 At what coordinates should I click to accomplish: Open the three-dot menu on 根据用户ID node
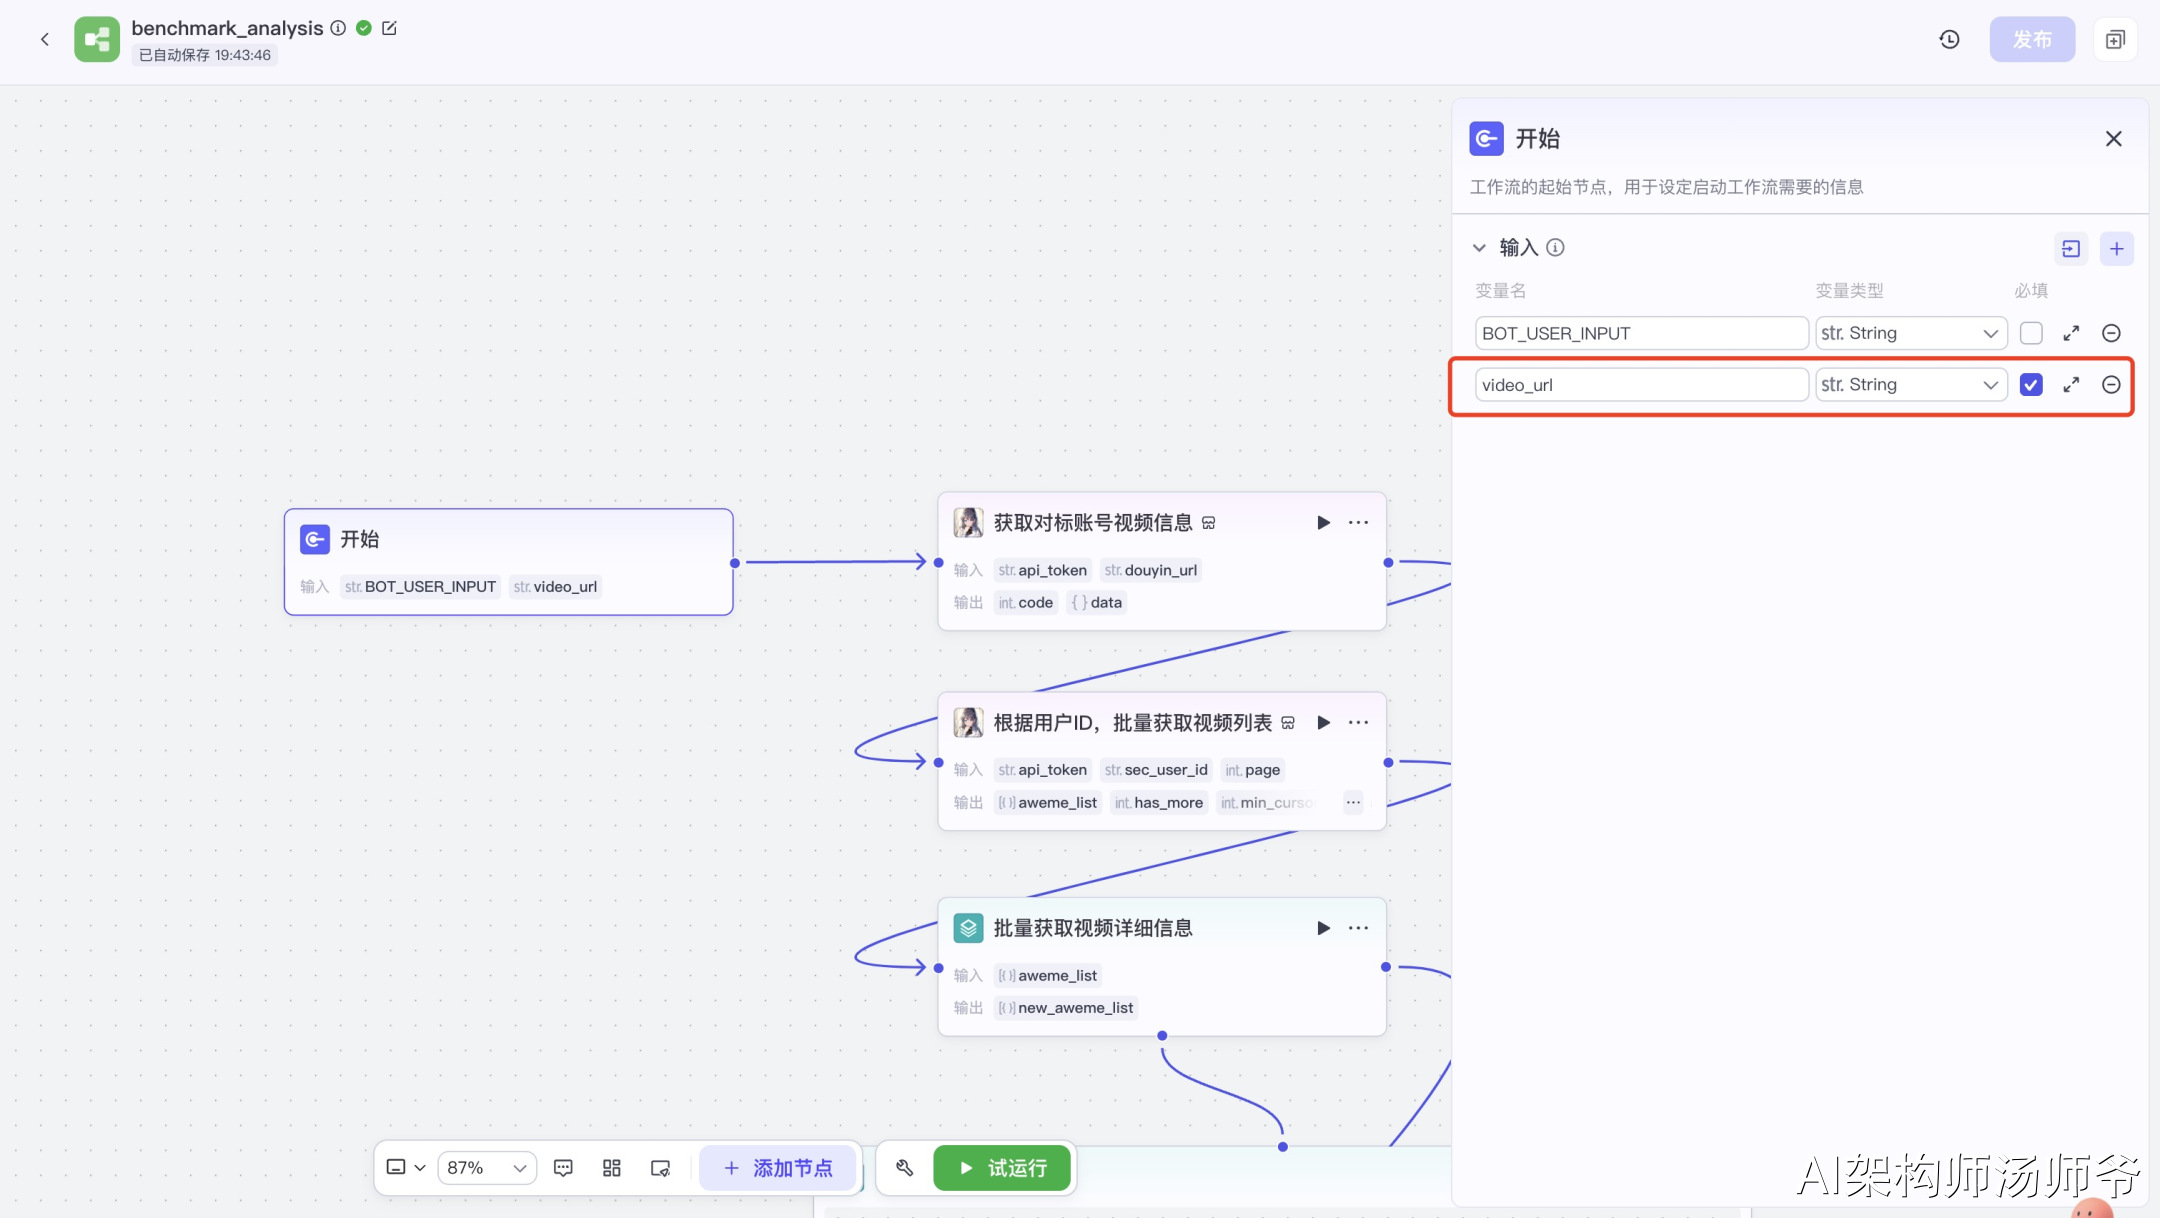point(1358,723)
